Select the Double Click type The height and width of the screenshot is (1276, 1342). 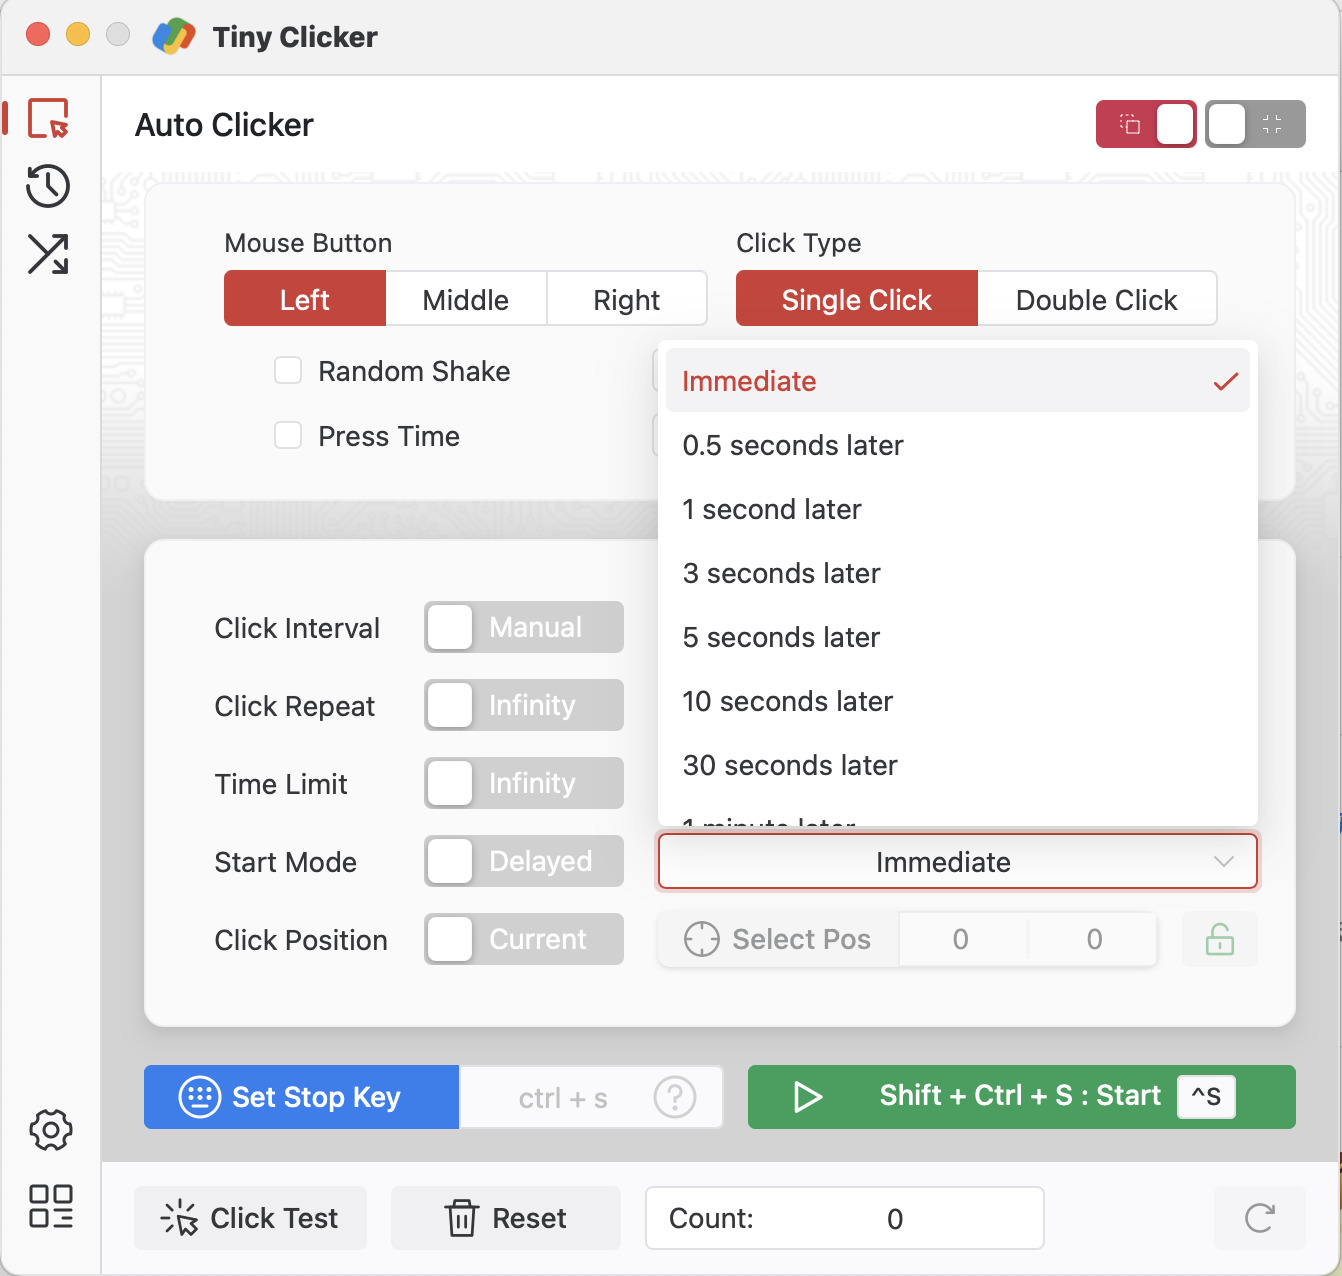pos(1096,299)
